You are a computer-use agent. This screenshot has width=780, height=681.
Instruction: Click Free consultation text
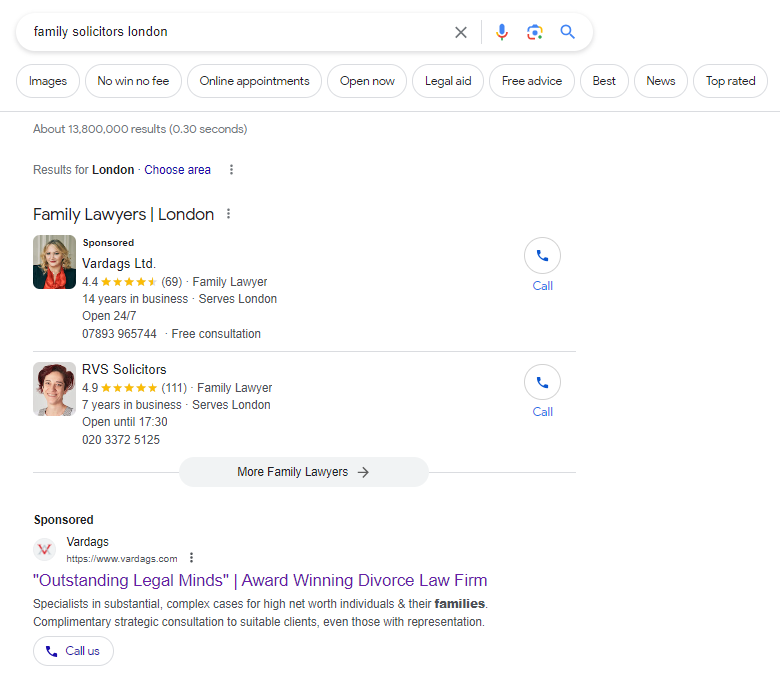point(216,334)
